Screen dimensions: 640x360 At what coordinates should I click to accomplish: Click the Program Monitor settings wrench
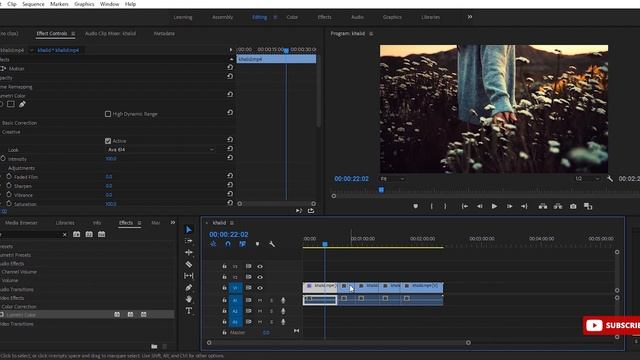(610, 179)
